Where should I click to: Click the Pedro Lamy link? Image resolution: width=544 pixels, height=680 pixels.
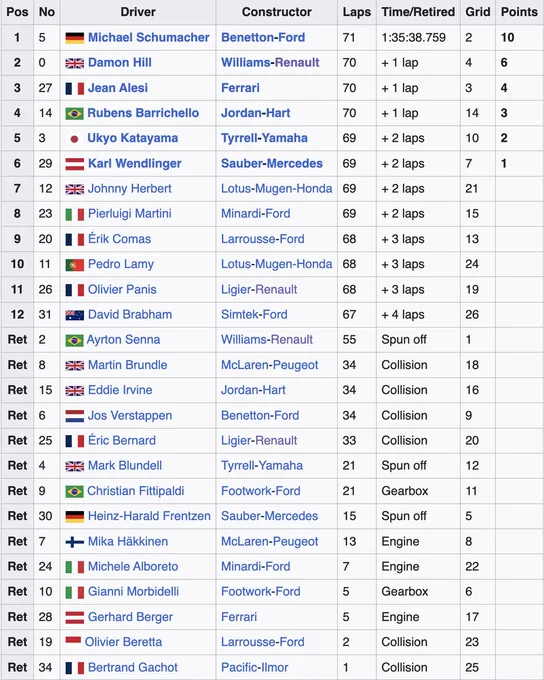point(121,264)
